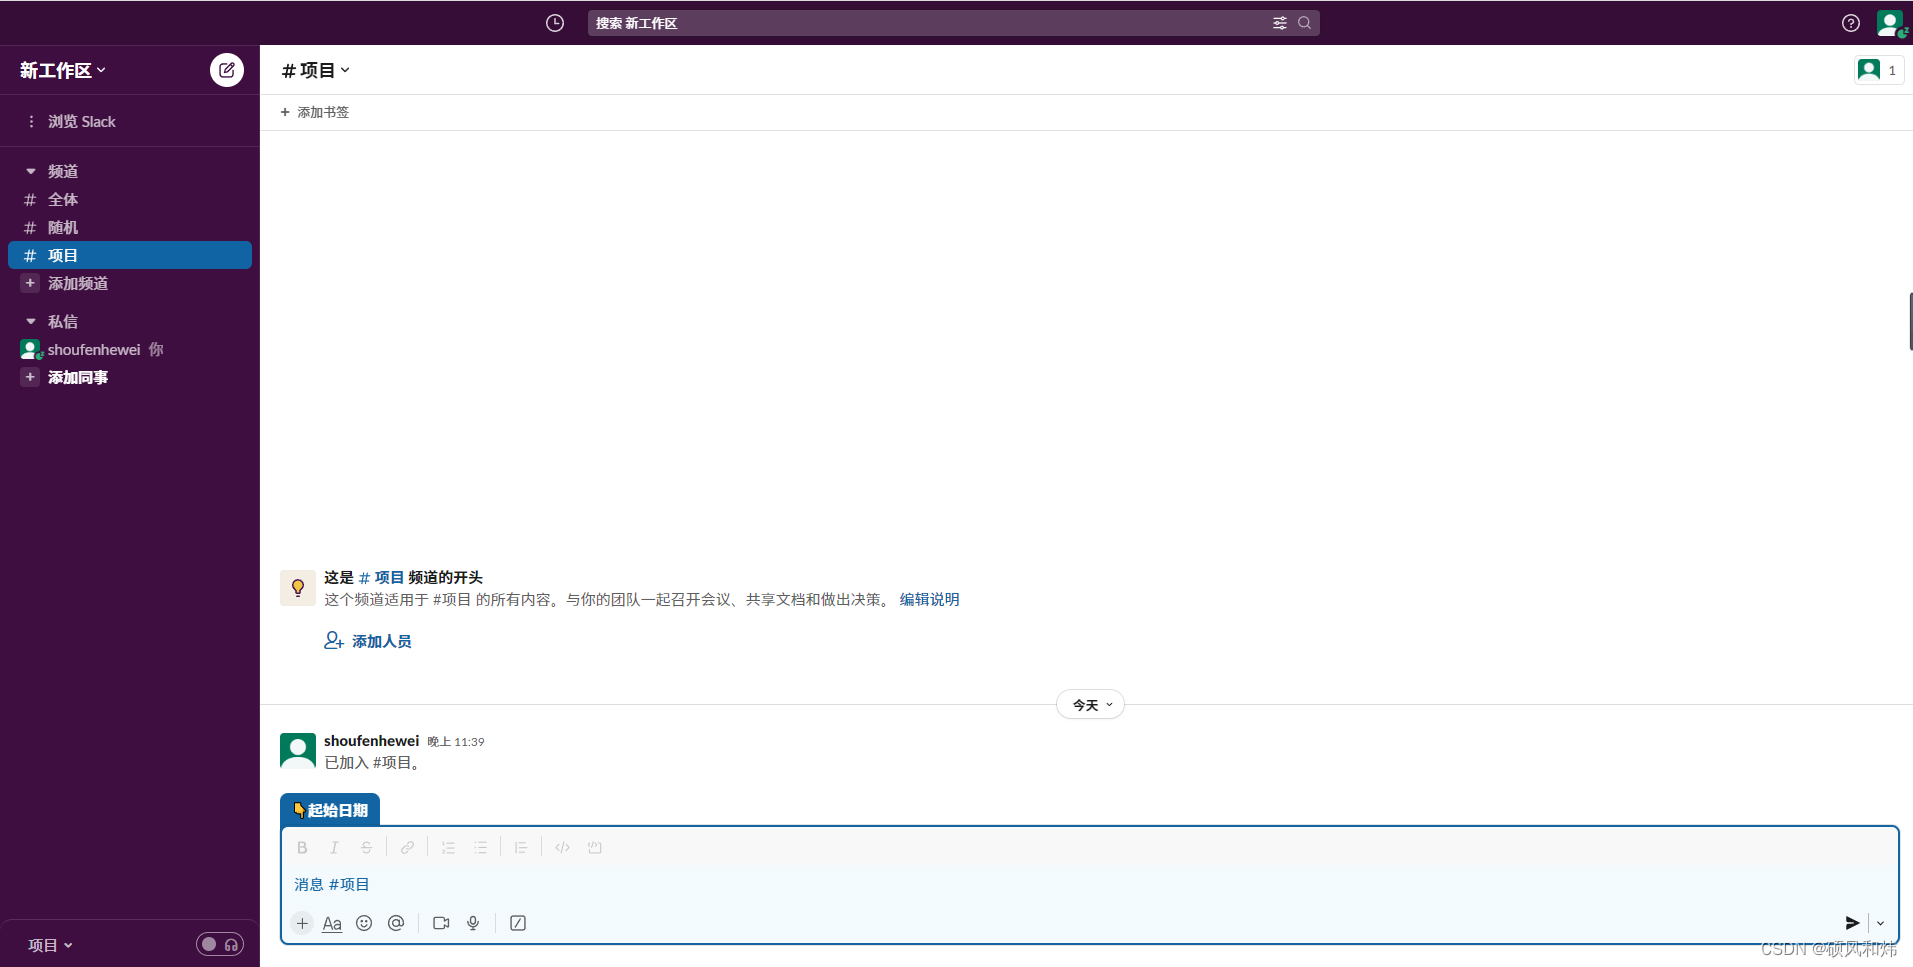This screenshot has height=967, width=1913.
Task: Open send options arrow beside send button
Action: tap(1880, 923)
